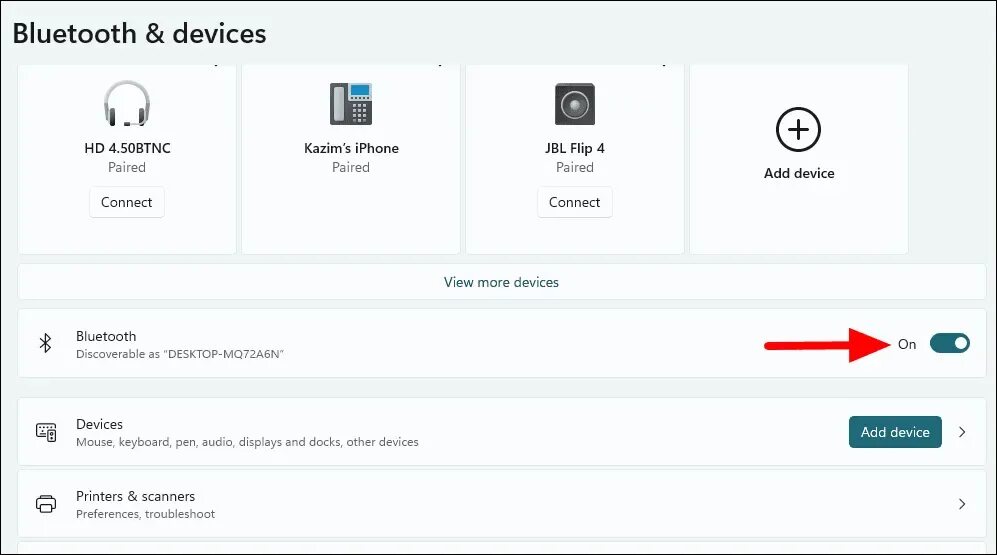
Task: Select the HD 4.50BTNC device name
Action: pos(127,148)
